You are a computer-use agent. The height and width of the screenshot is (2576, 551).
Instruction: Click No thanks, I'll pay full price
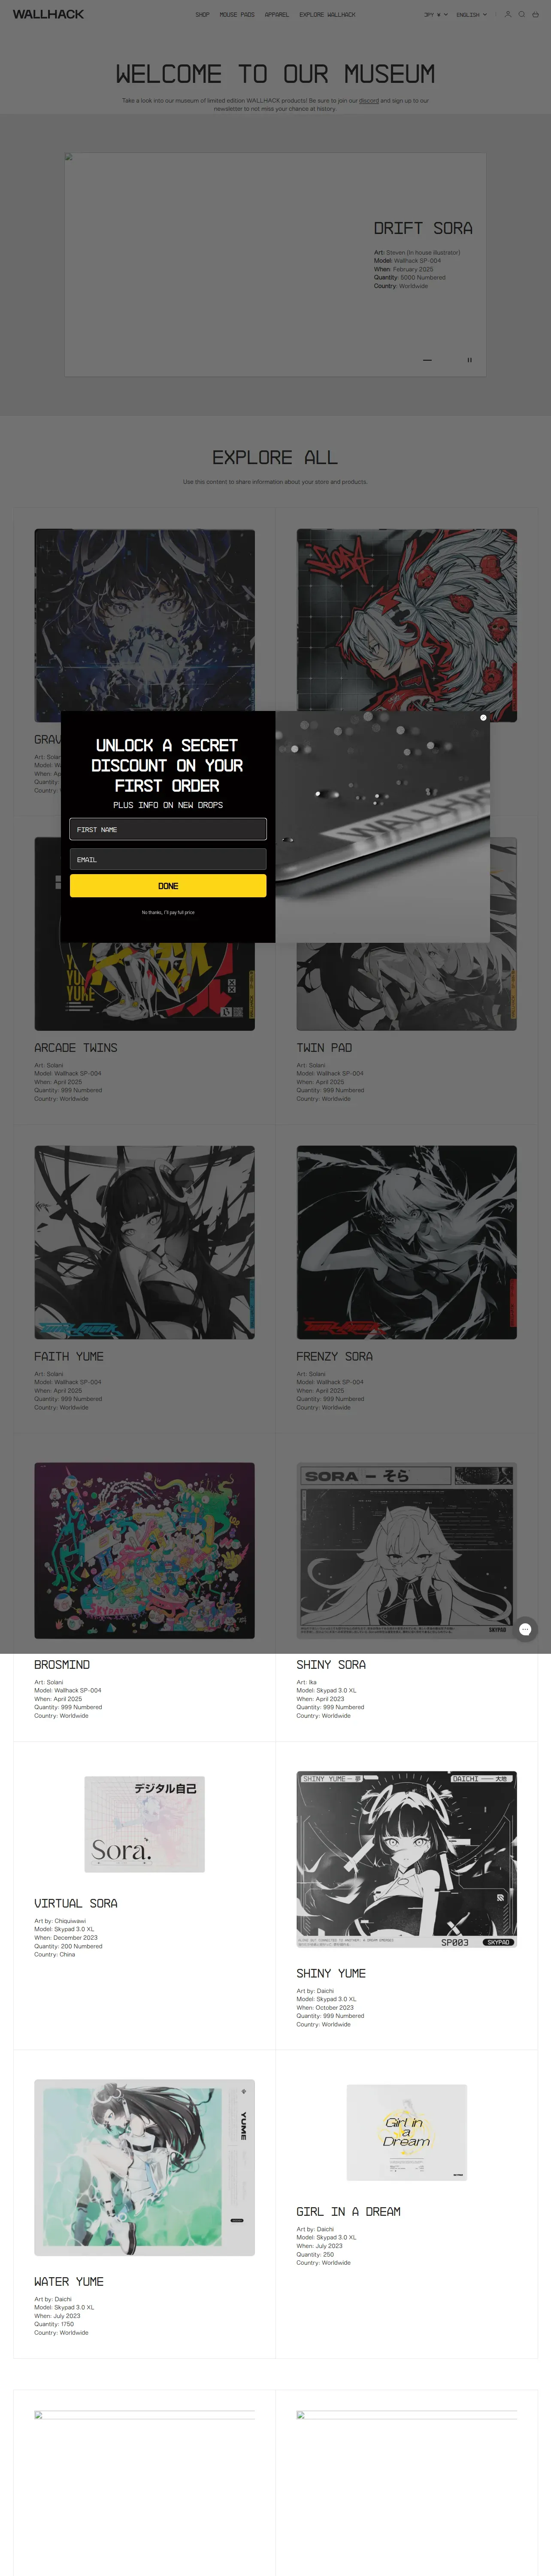pyautogui.click(x=168, y=912)
